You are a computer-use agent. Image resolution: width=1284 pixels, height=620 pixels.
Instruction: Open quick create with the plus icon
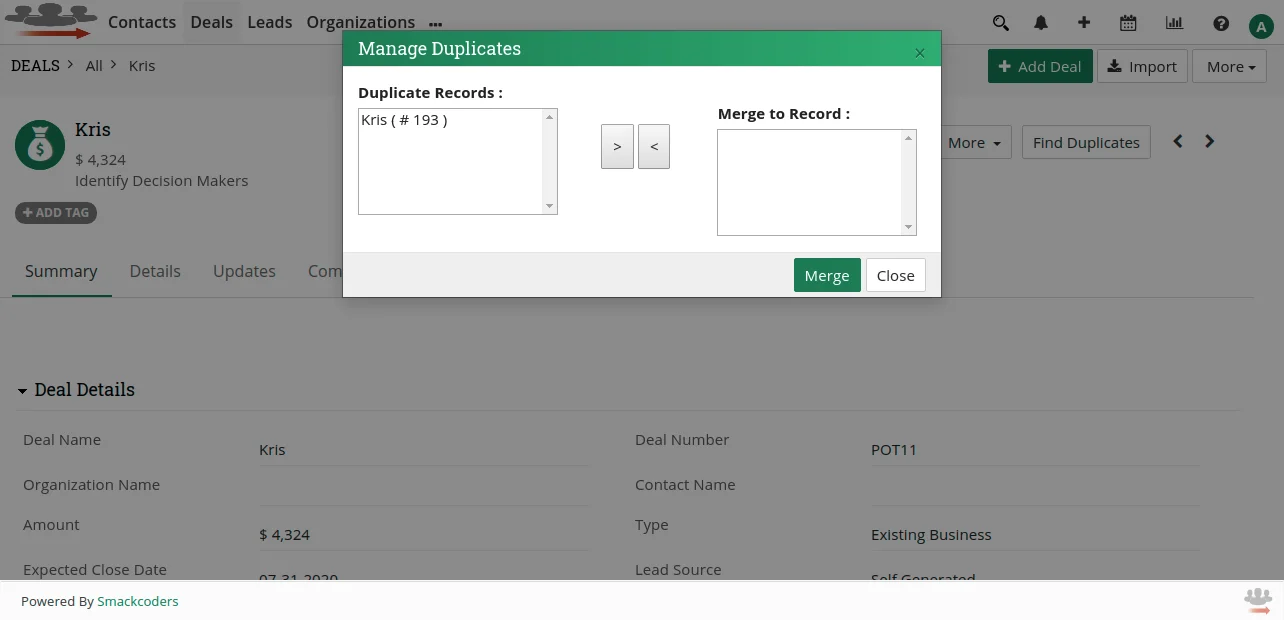(x=1084, y=22)
